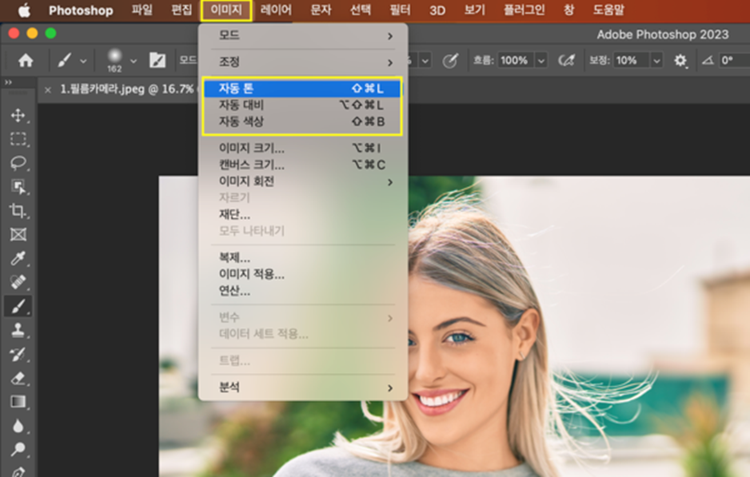Toggle the brush settings panel icon
Viewport: 750px width, 477px height.
click(x=157, y=60)
